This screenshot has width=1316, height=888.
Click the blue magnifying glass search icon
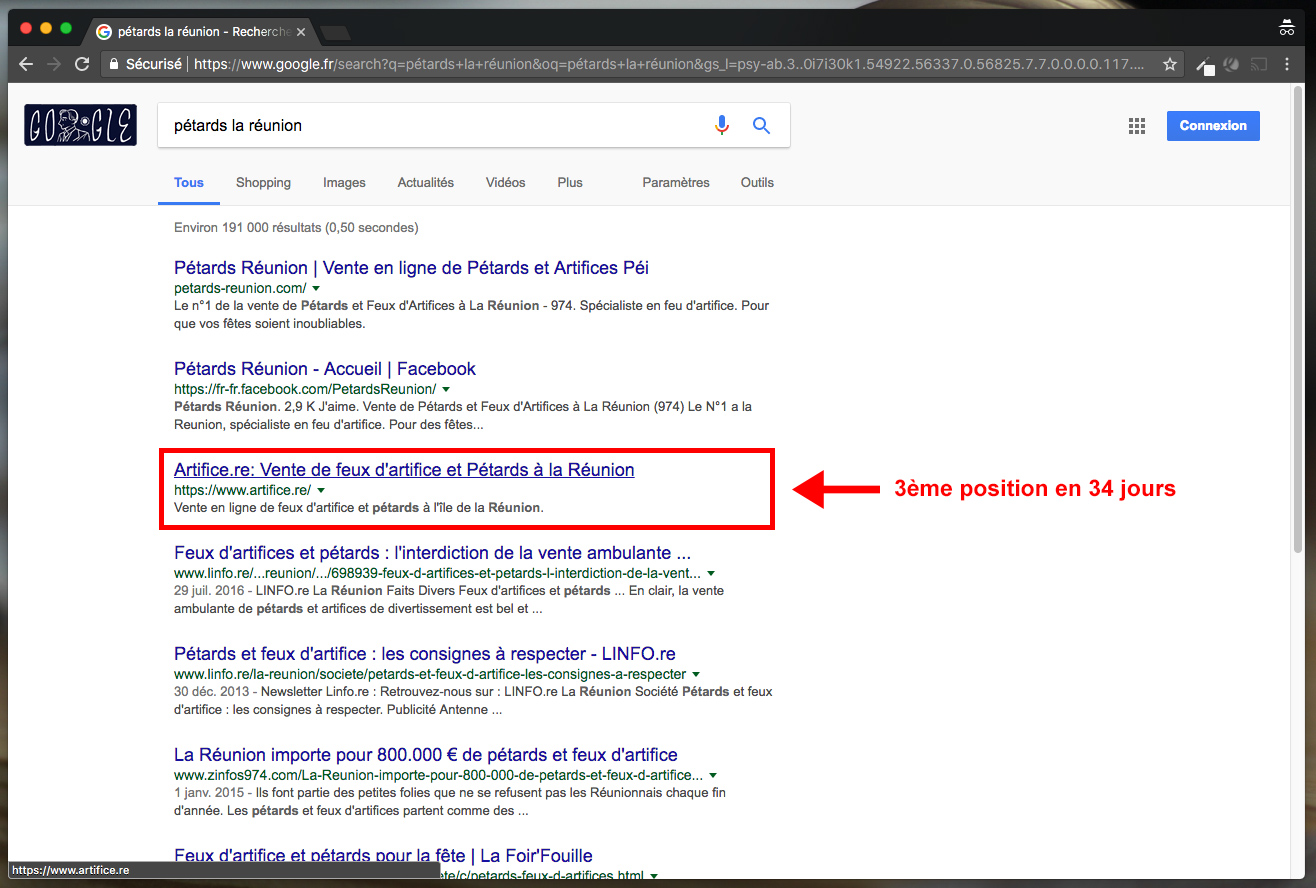pos(761,125)
